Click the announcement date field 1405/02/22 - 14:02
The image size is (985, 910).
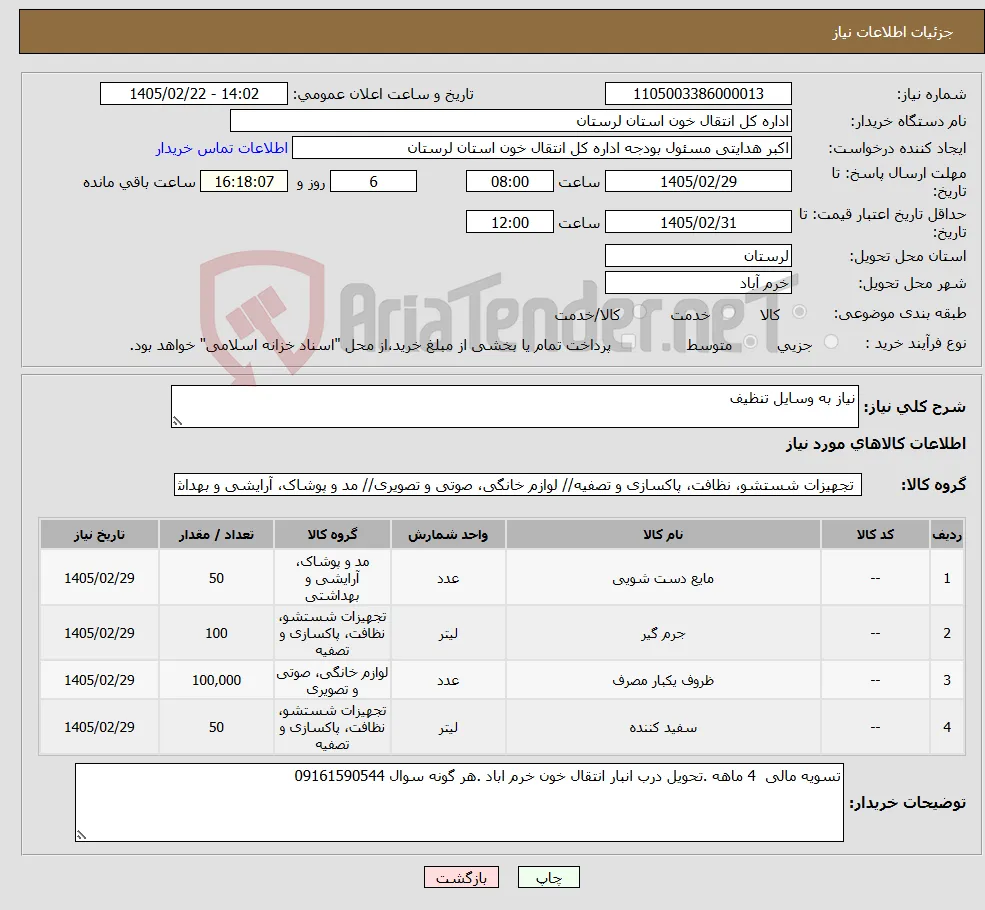pyautogui.click(x=193, y=94)
